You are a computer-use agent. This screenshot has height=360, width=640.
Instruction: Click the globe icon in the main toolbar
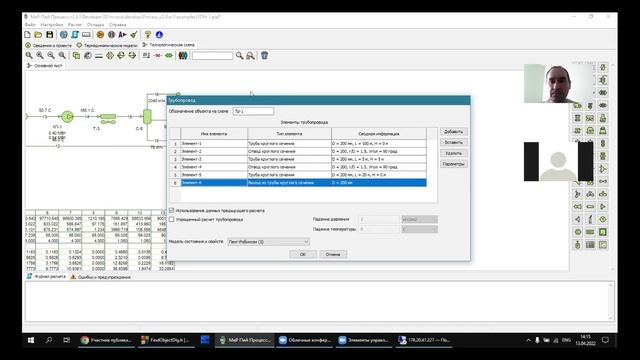(x=64, y=35)
